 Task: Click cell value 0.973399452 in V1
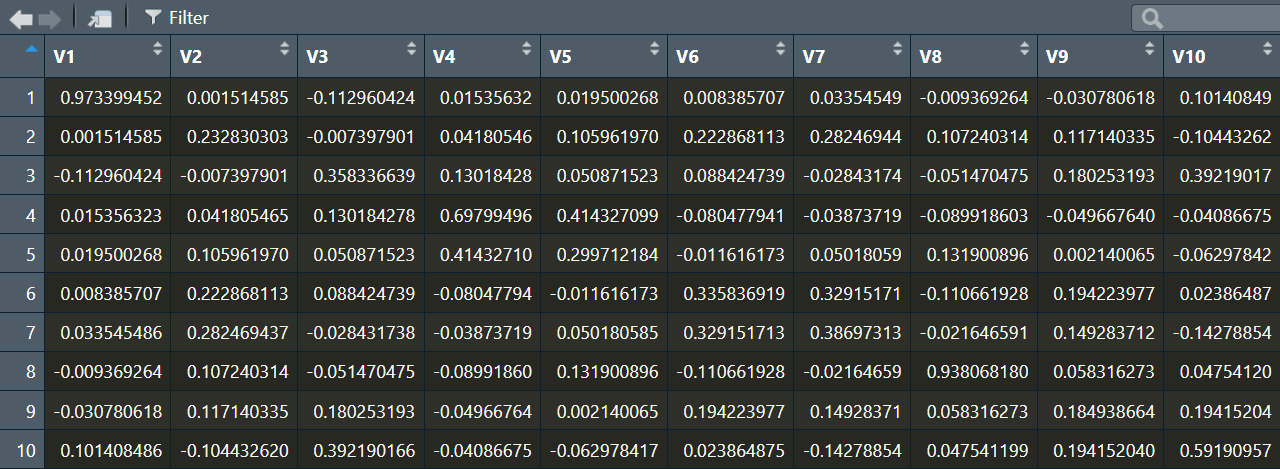click(x=110, y=98)
